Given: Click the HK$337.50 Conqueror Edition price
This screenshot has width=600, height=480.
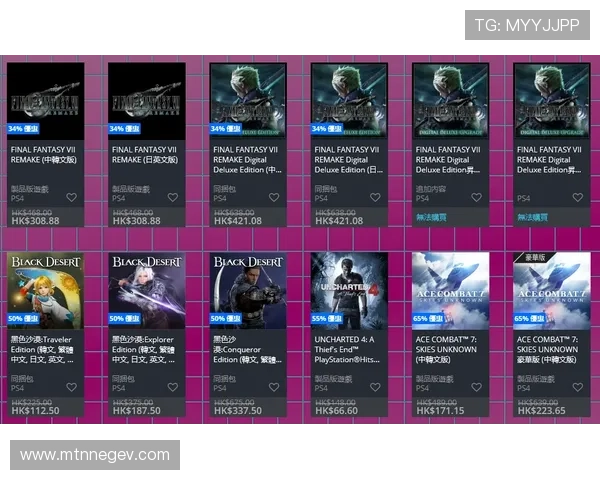Looking at the screenshot, I should [x=238, y=410].
